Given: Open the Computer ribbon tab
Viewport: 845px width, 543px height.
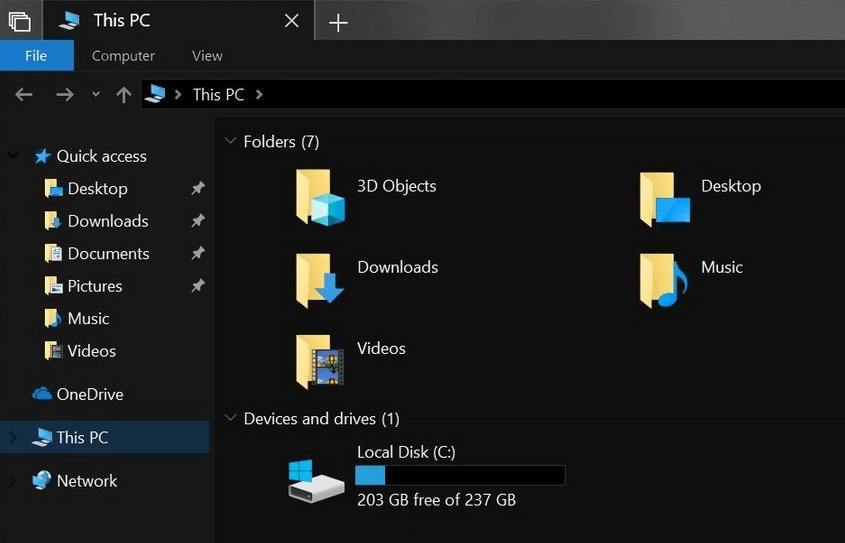Looking at the screenshot, I should tap(123, 55).
